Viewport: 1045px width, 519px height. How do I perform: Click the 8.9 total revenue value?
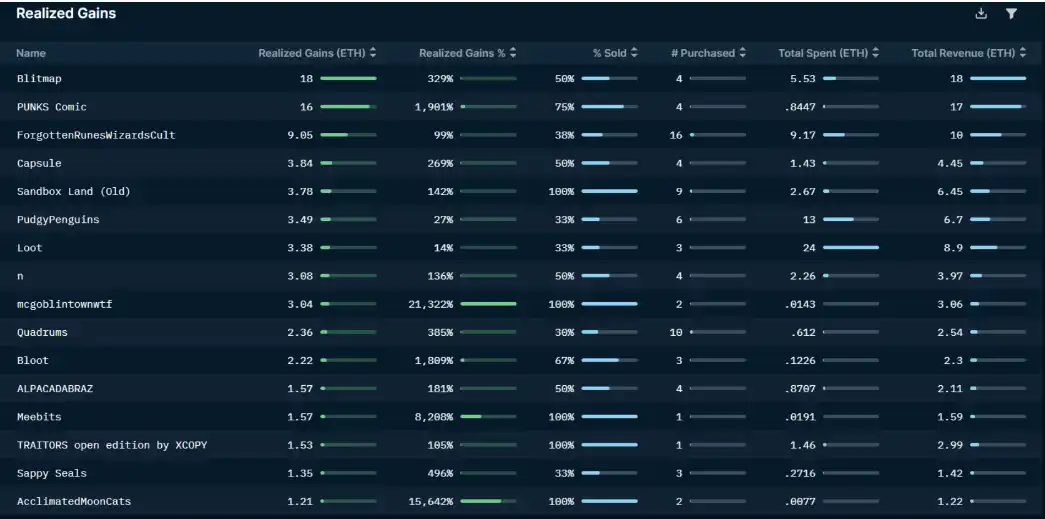click(954, 248)
